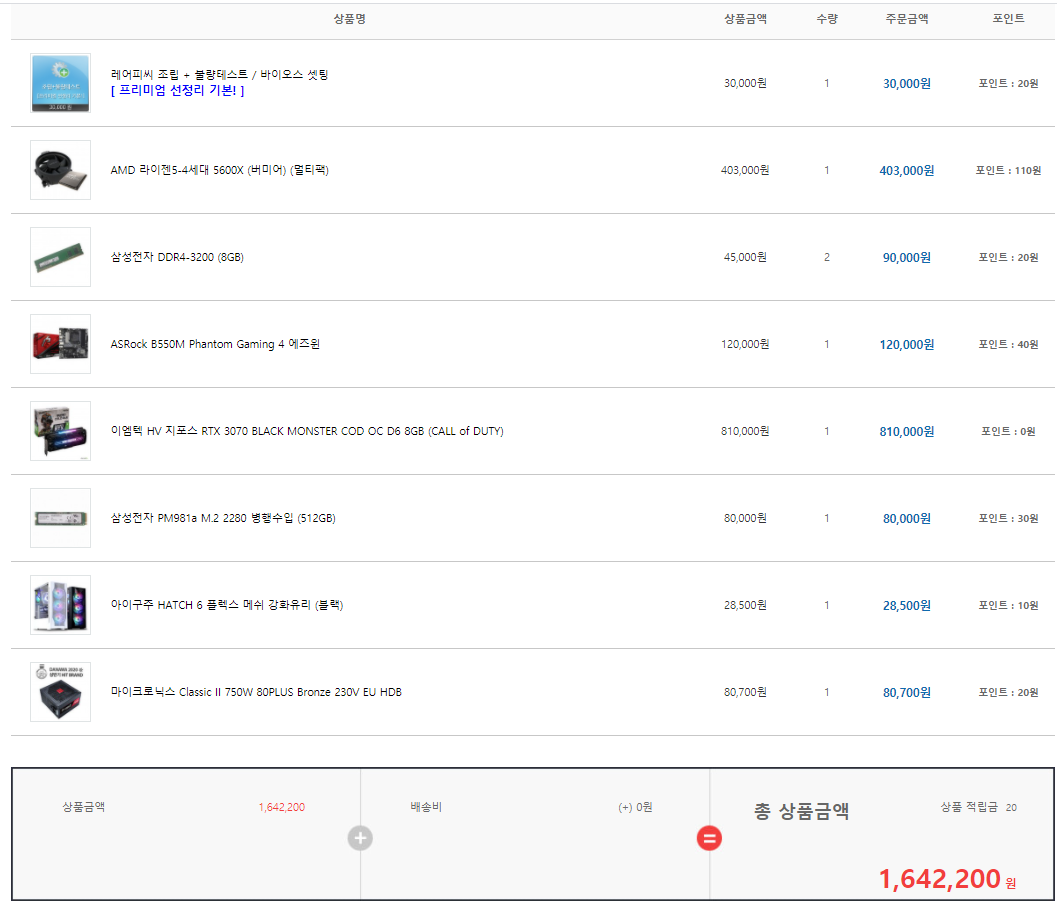Open the AMD Ryzen 5600X cooler thumbnail

pos(60,170)
